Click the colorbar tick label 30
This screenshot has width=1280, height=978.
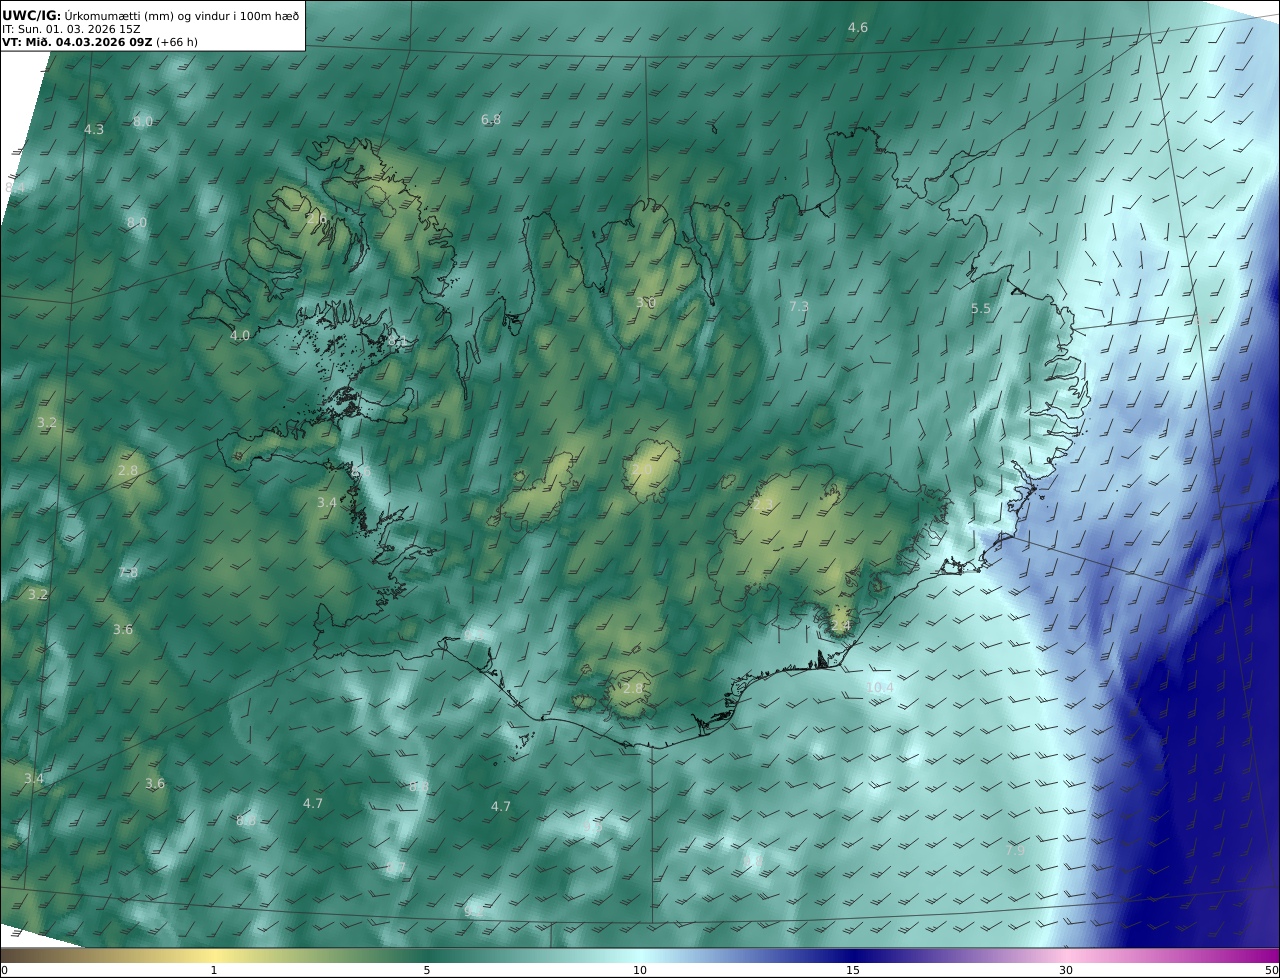pos(1066,970)
